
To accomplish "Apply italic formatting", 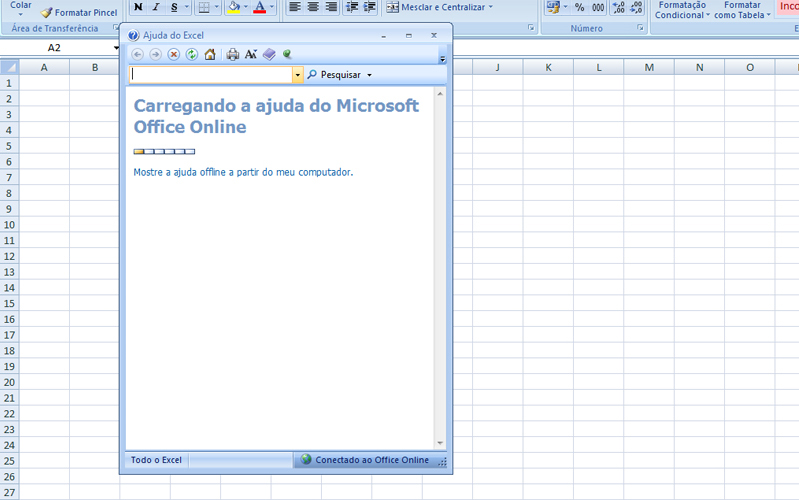I will pyautogui.click(x=156, y=7).
